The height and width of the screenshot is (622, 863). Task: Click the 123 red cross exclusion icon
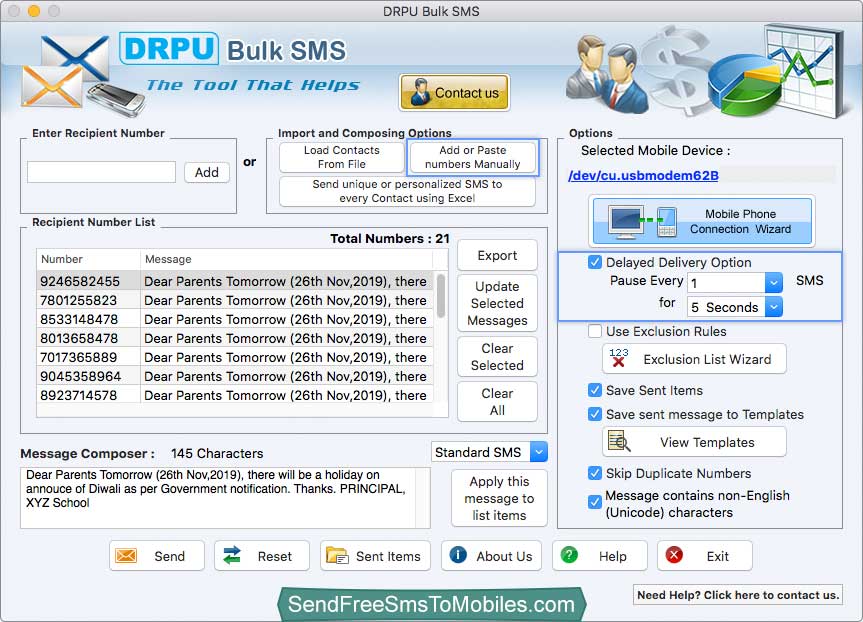pos(619,358)
